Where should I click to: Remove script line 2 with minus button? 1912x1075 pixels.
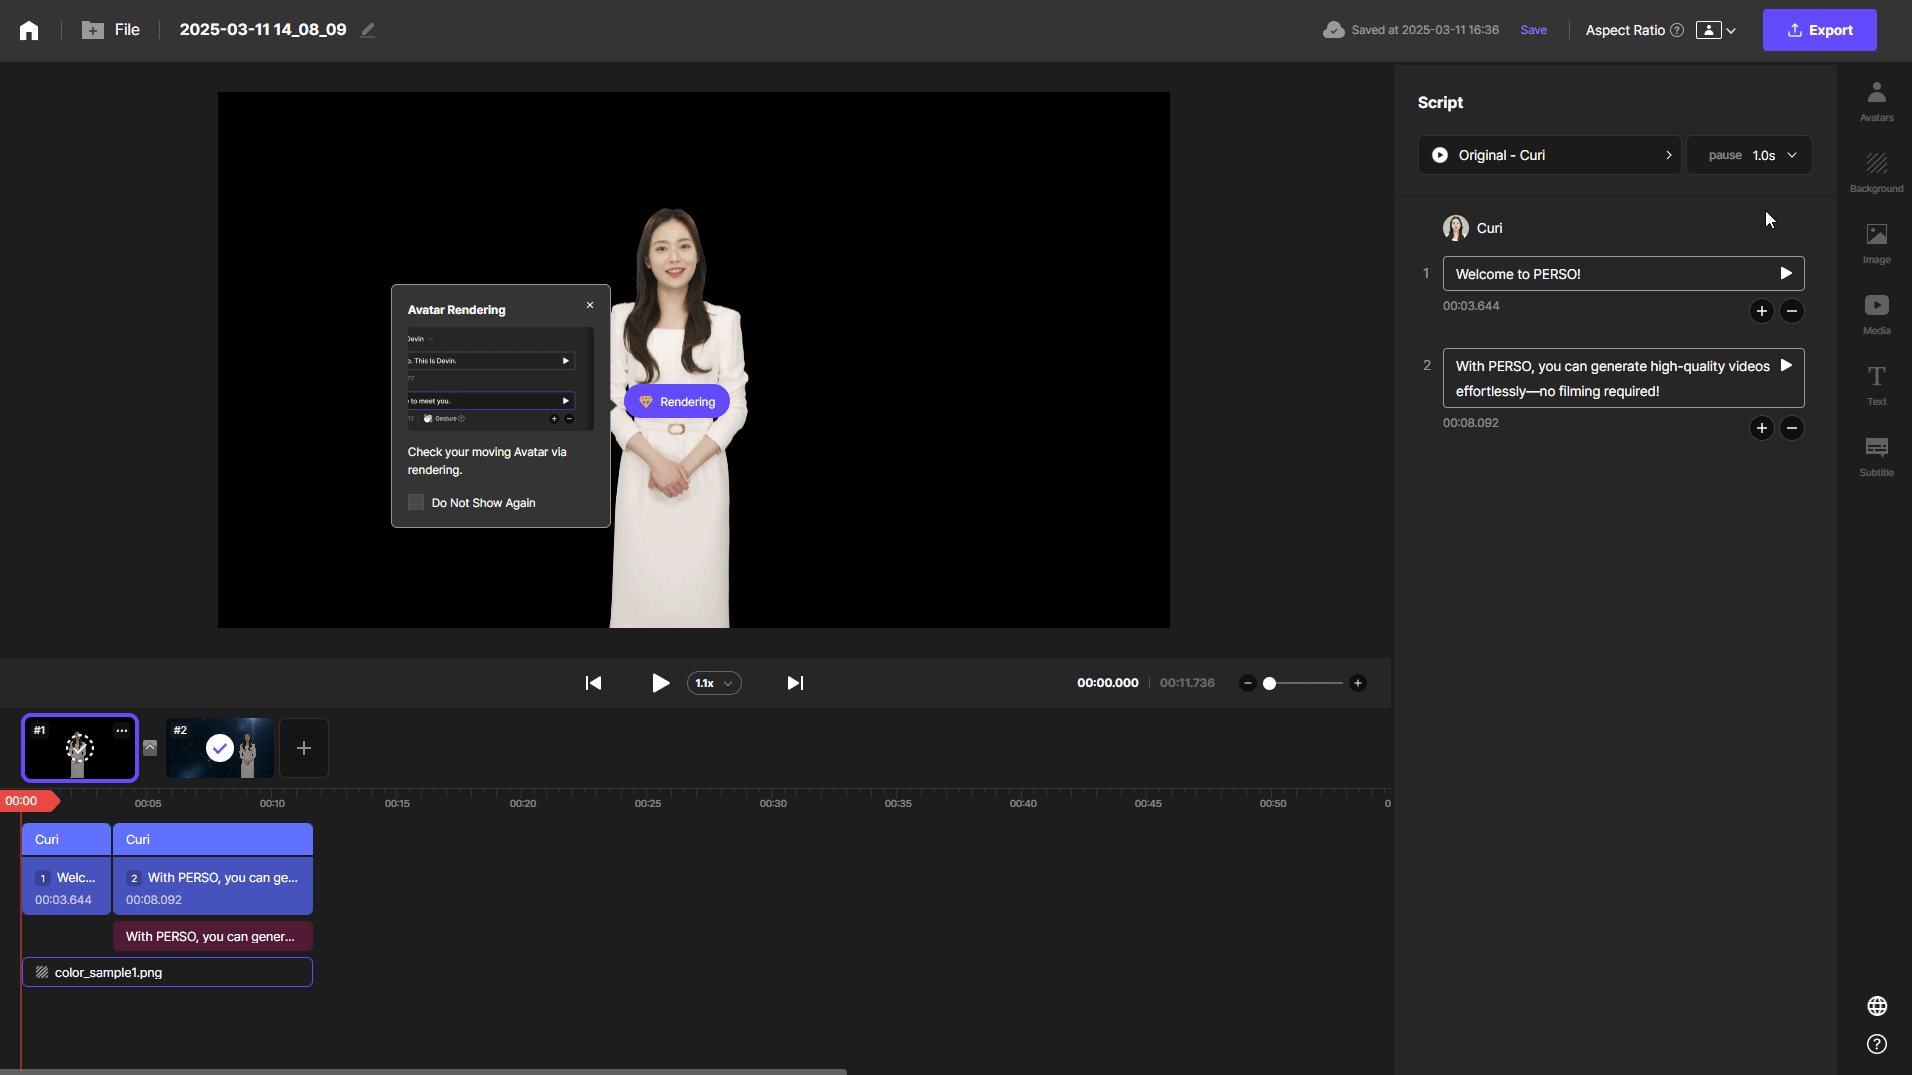coord(1792,428)
